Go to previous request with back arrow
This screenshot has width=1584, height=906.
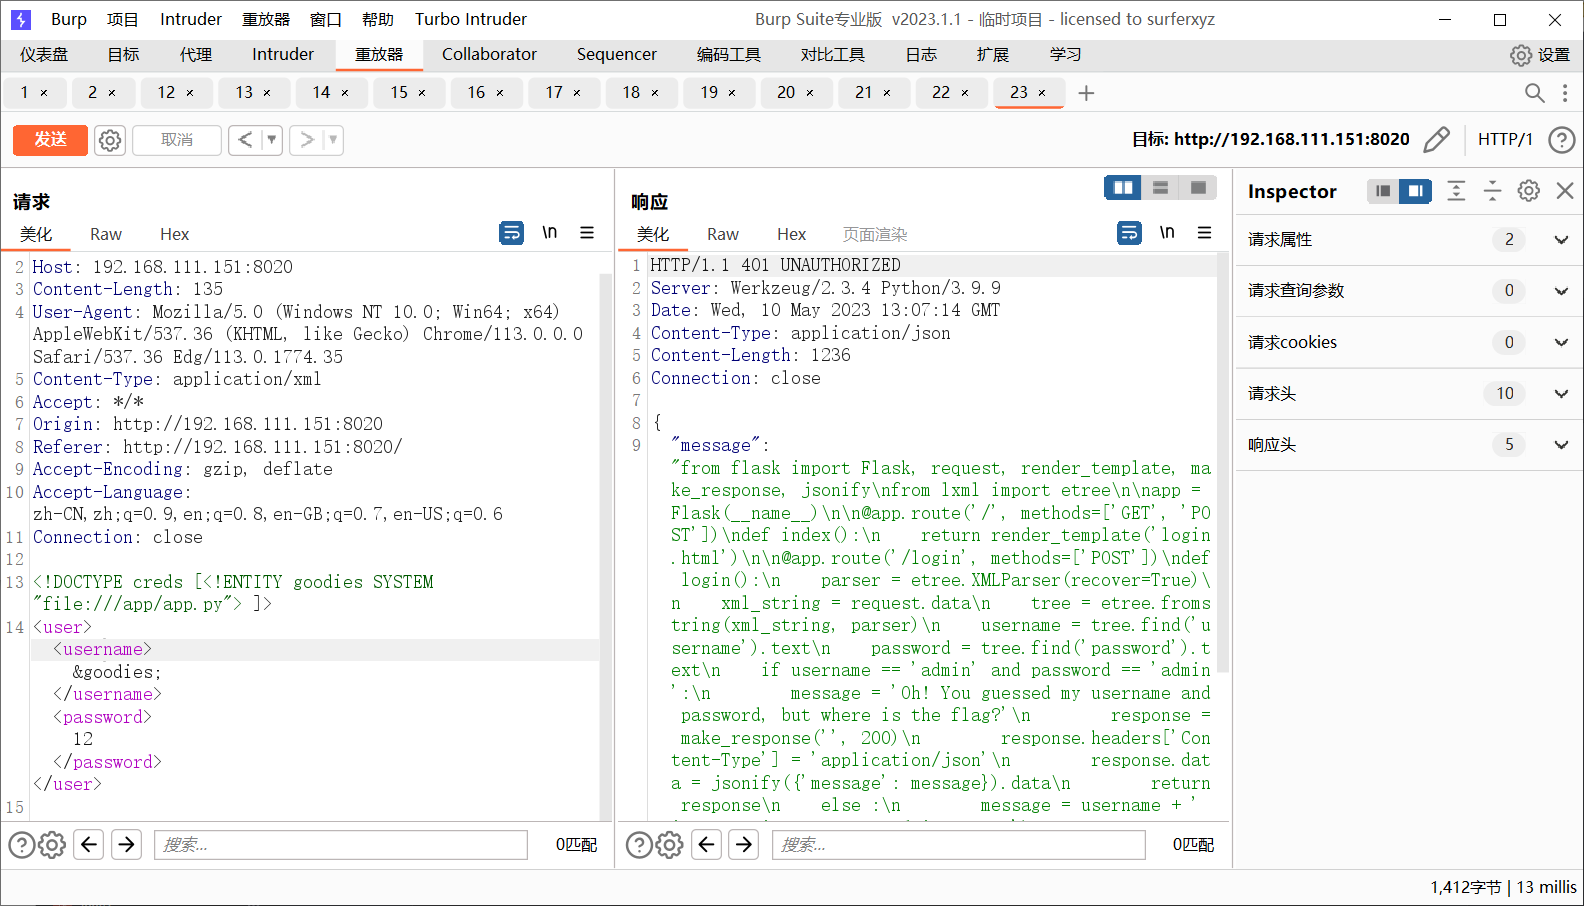[245, 140]
